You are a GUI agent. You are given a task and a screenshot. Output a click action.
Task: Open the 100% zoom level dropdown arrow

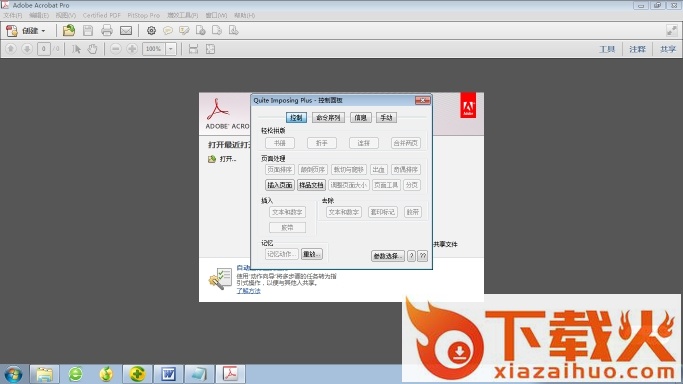click(171, 49)
